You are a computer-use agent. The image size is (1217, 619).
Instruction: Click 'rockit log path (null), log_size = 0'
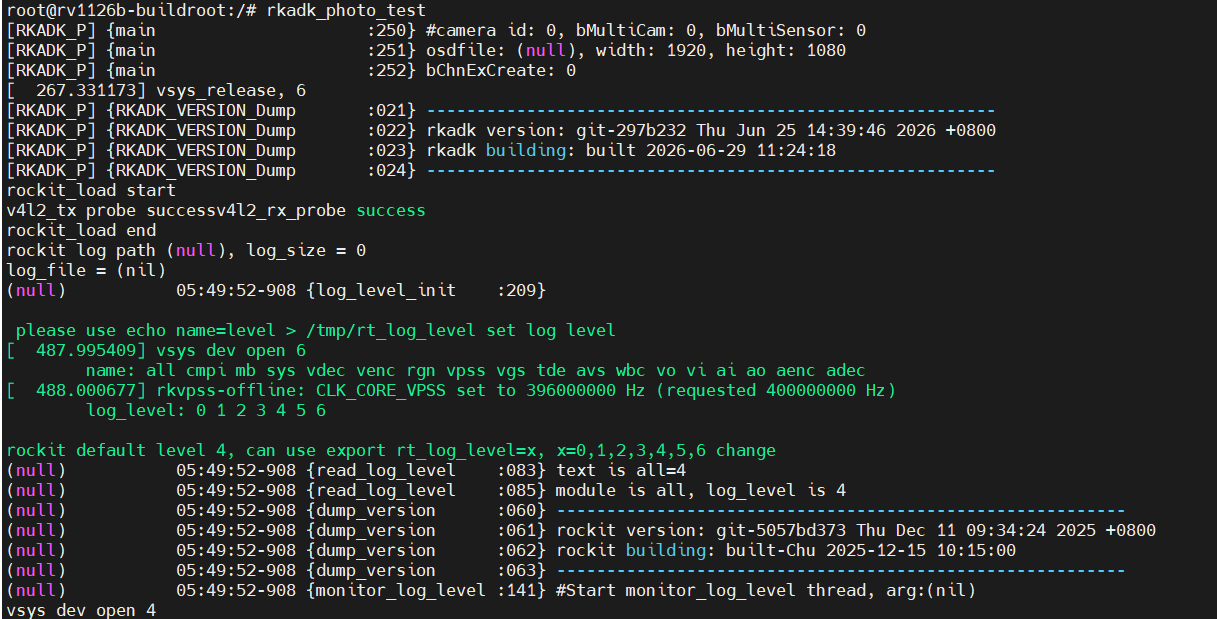186,250
